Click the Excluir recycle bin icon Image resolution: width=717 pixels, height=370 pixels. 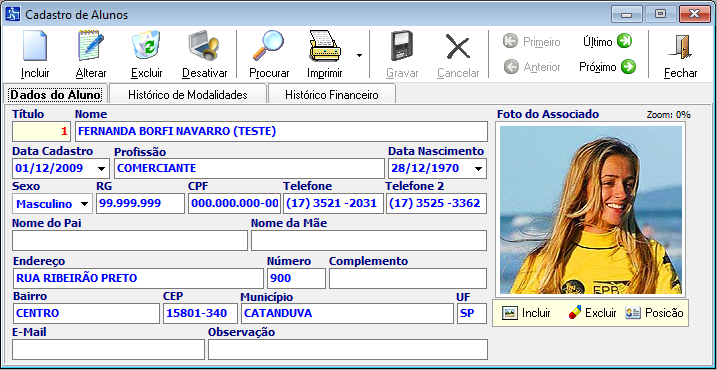146,46
